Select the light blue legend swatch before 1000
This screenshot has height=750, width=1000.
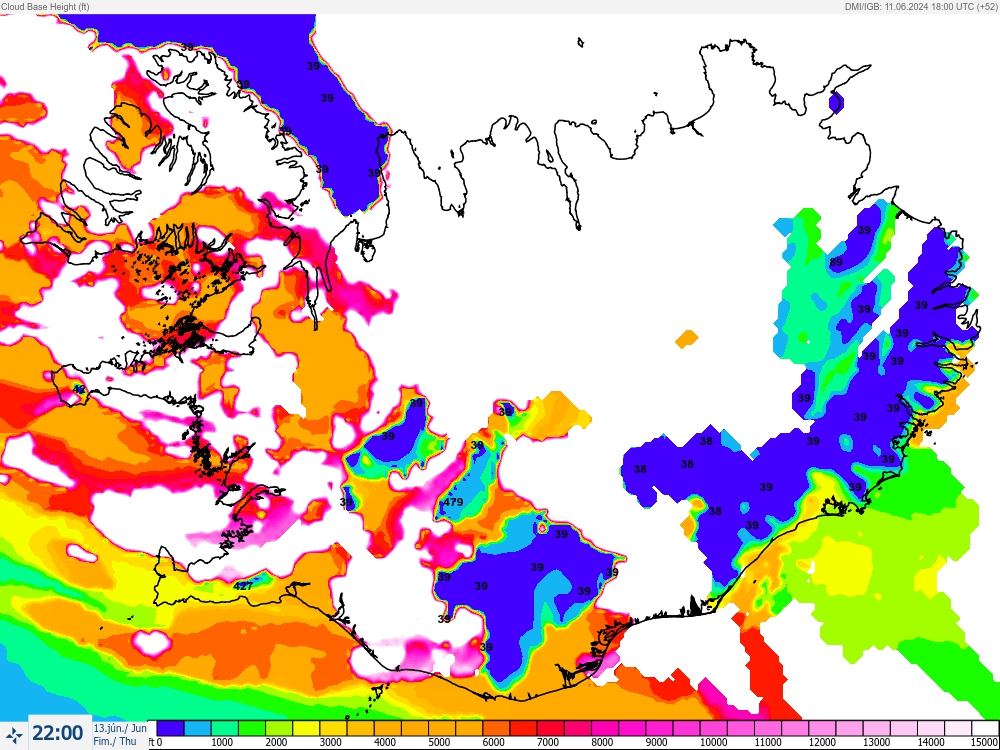(198, 728)
